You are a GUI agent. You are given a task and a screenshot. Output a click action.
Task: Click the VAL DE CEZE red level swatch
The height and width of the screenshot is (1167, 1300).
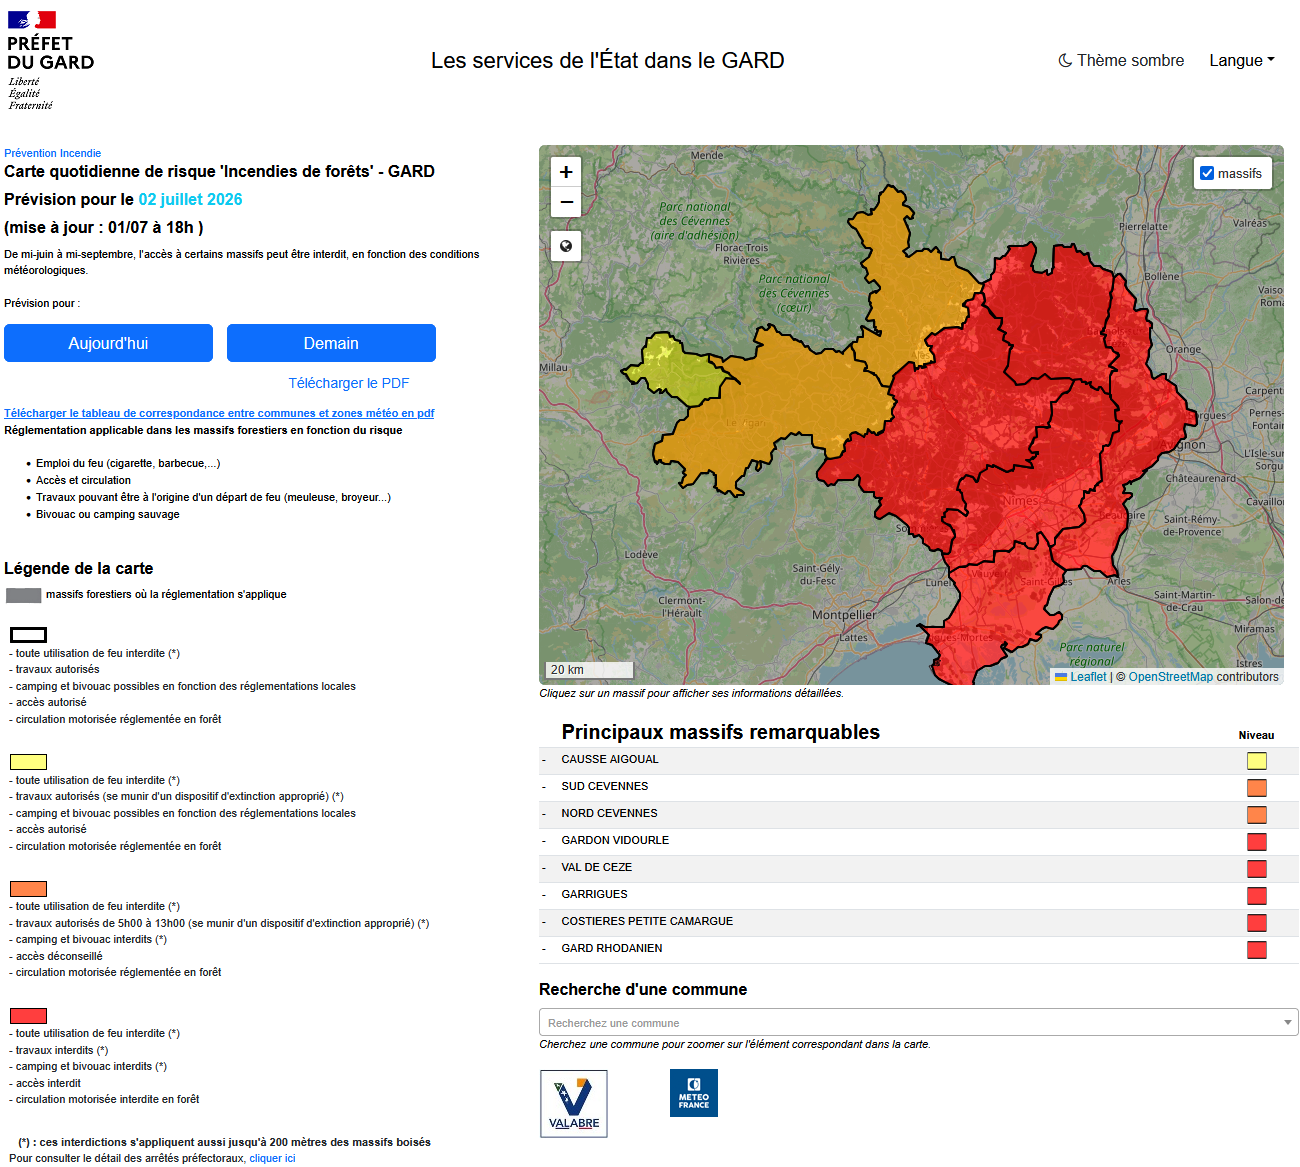1257,869
